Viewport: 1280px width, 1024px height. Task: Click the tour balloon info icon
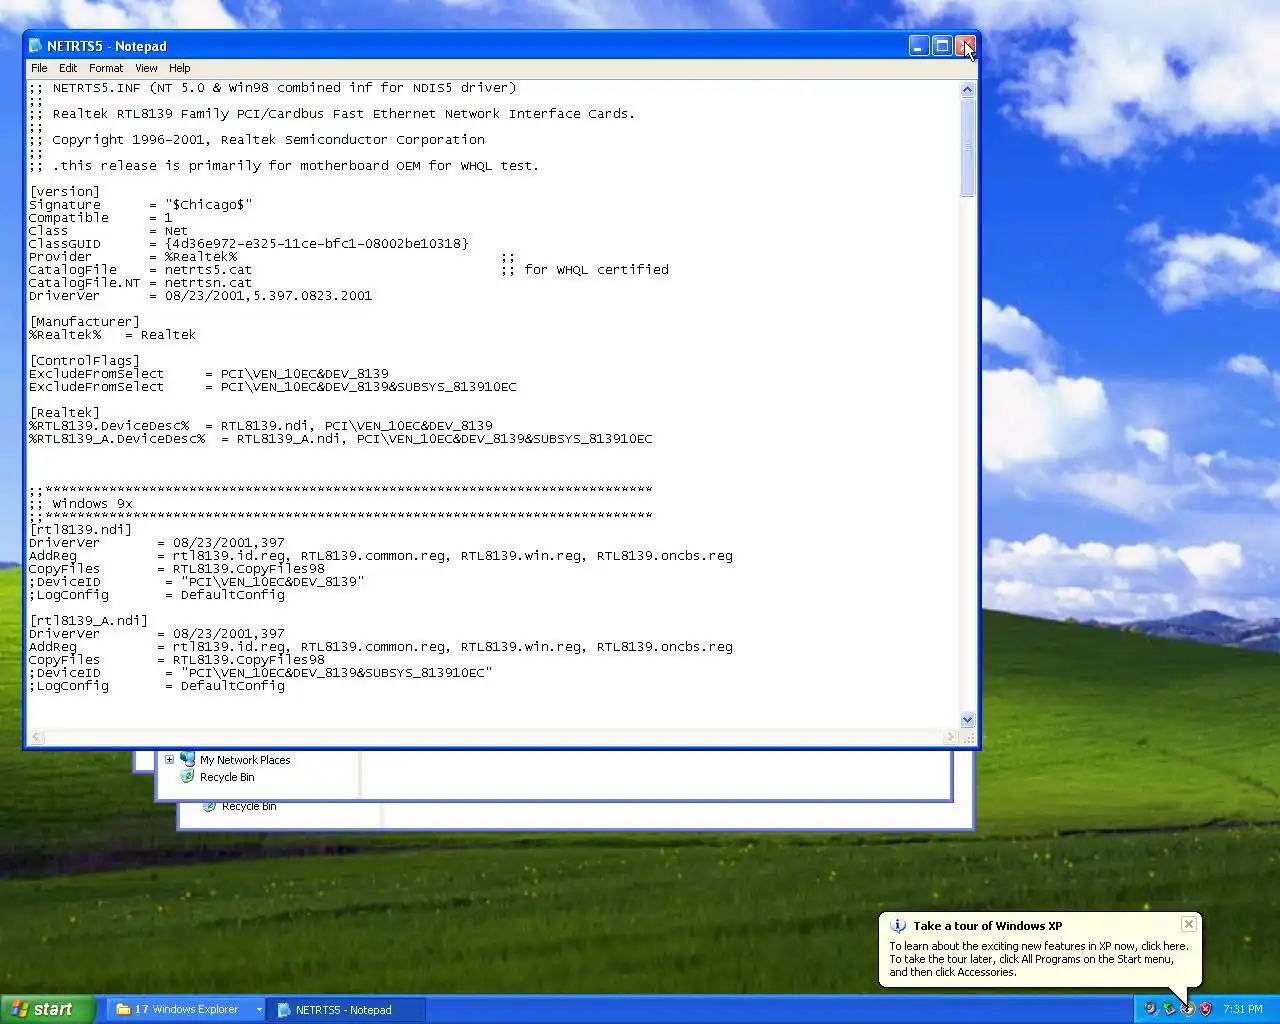[x=898, y=926]
